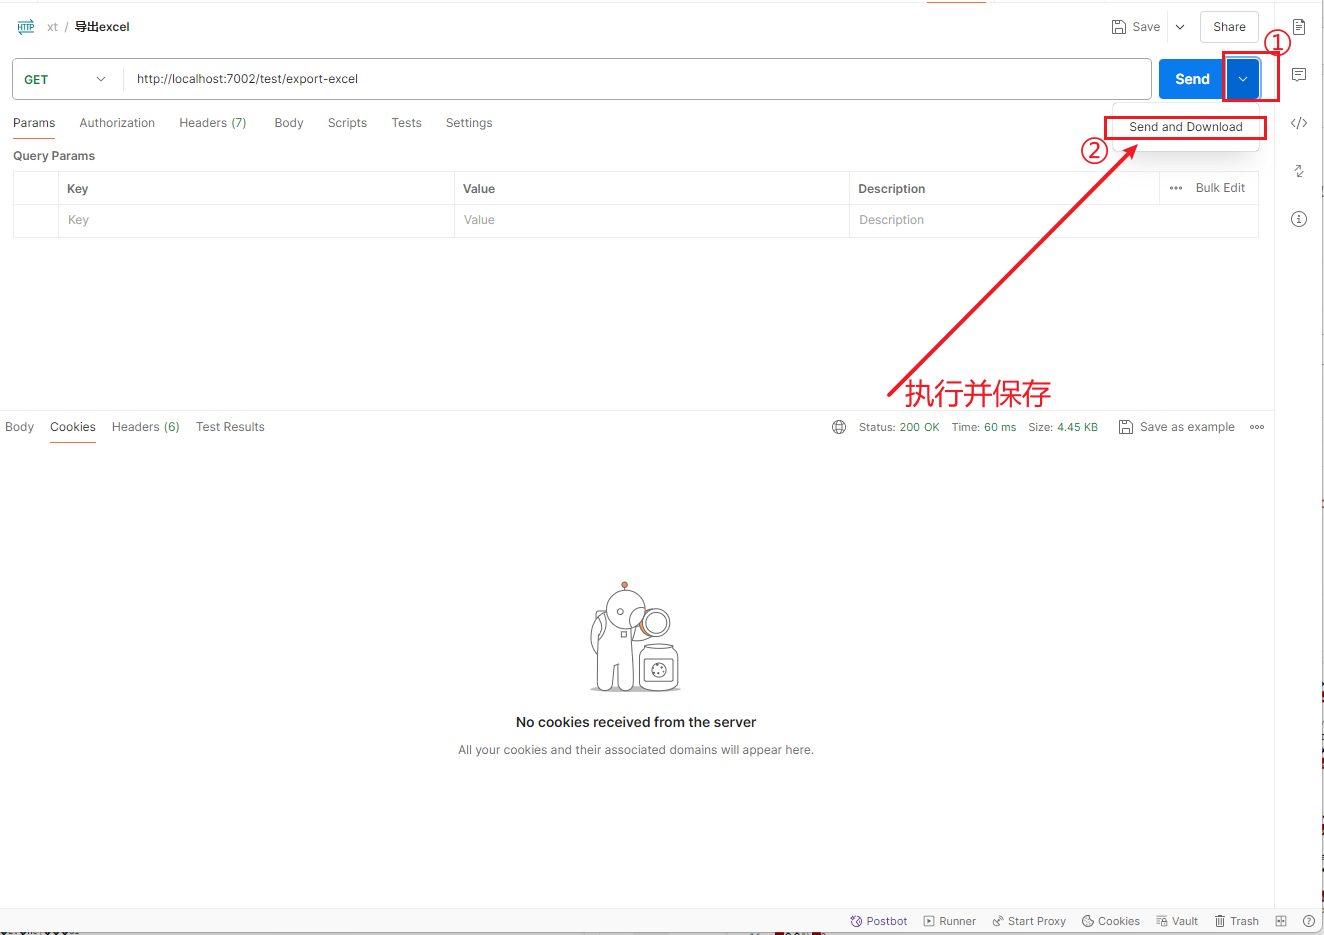1324x935 pixels.
Task: Click Start Proxy in the footer
Action: (x=1029, y=921)
